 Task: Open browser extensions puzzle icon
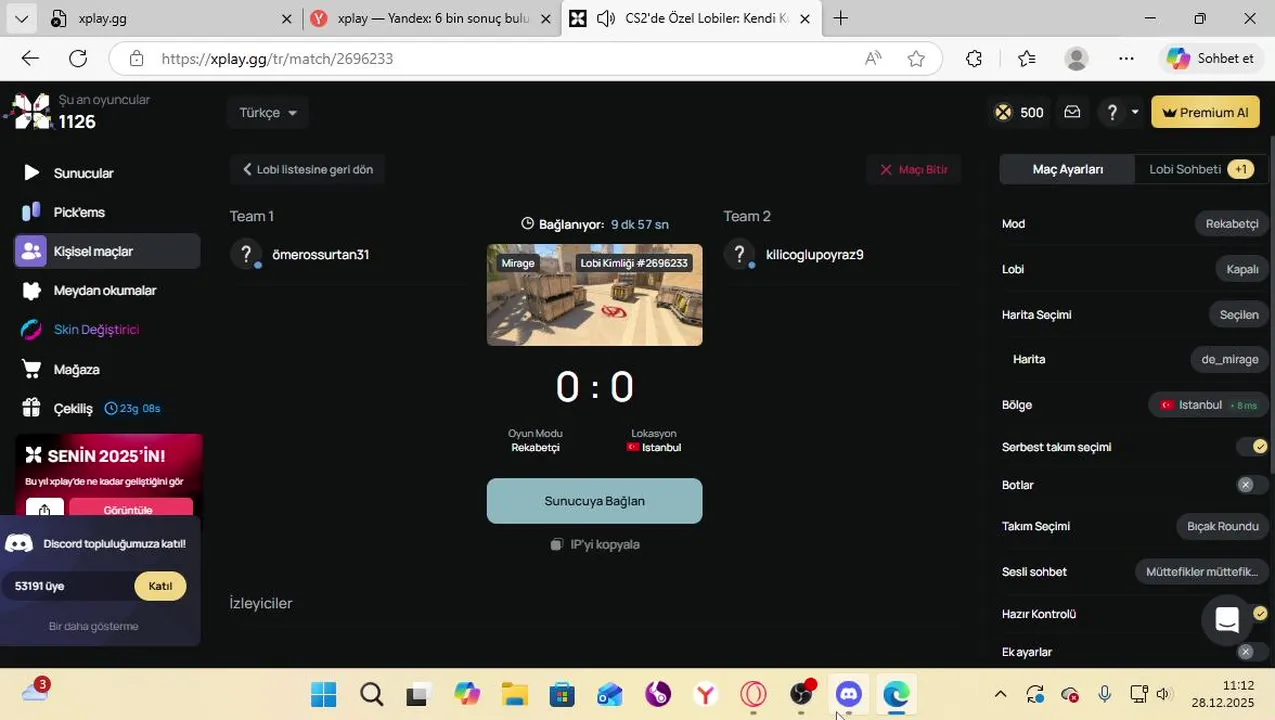pos(974,59)
